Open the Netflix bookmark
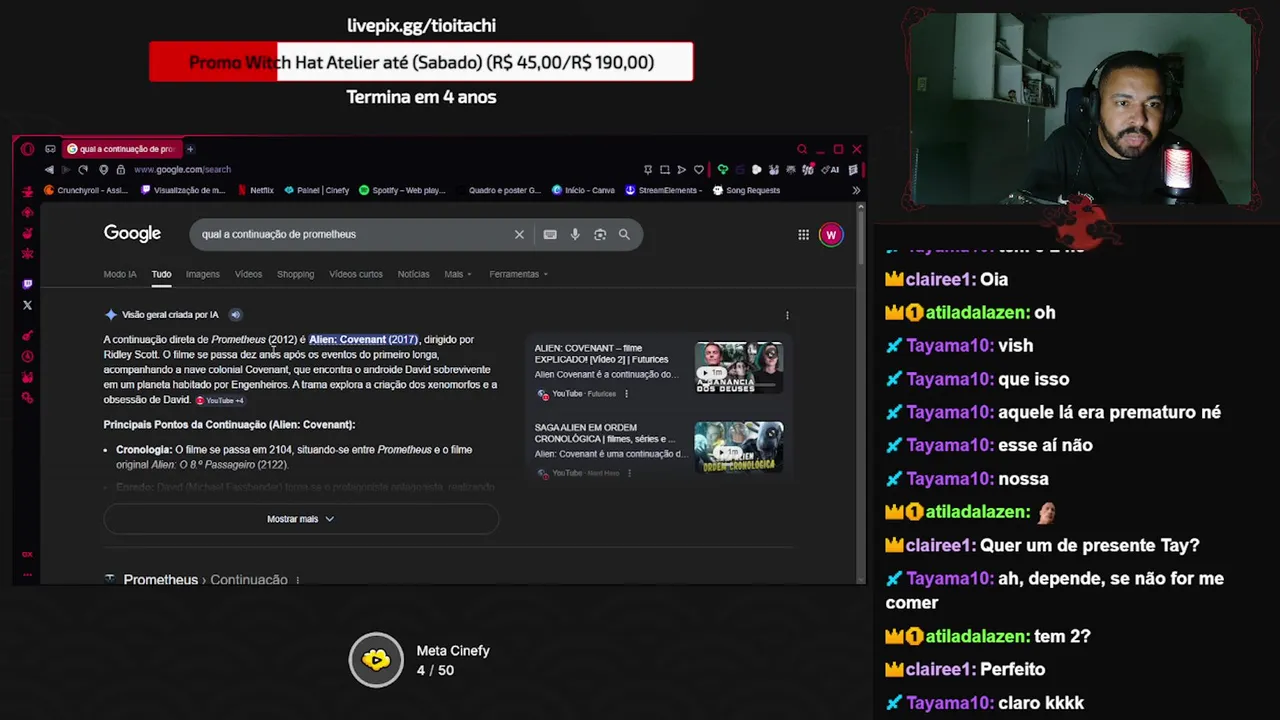 click(x=255, y=190)
